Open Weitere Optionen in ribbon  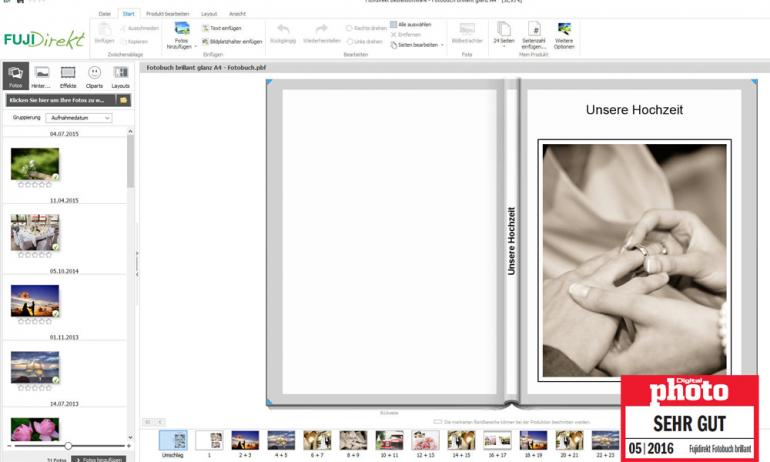click(564, 34)
